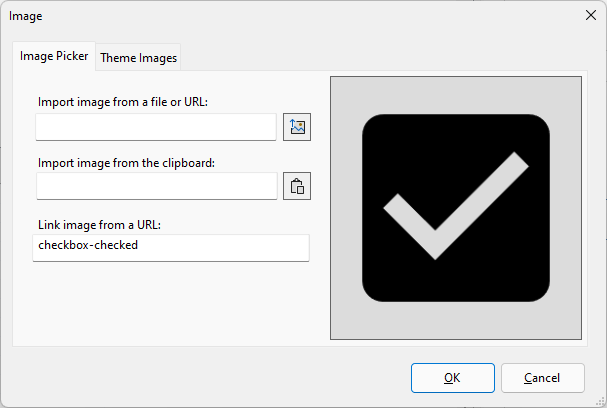Image resolution: width=607 pixels, height=408 pixels.
Task: Click the white checkmark in the preview
Action: pyautogui.click(x=456, y=206)
